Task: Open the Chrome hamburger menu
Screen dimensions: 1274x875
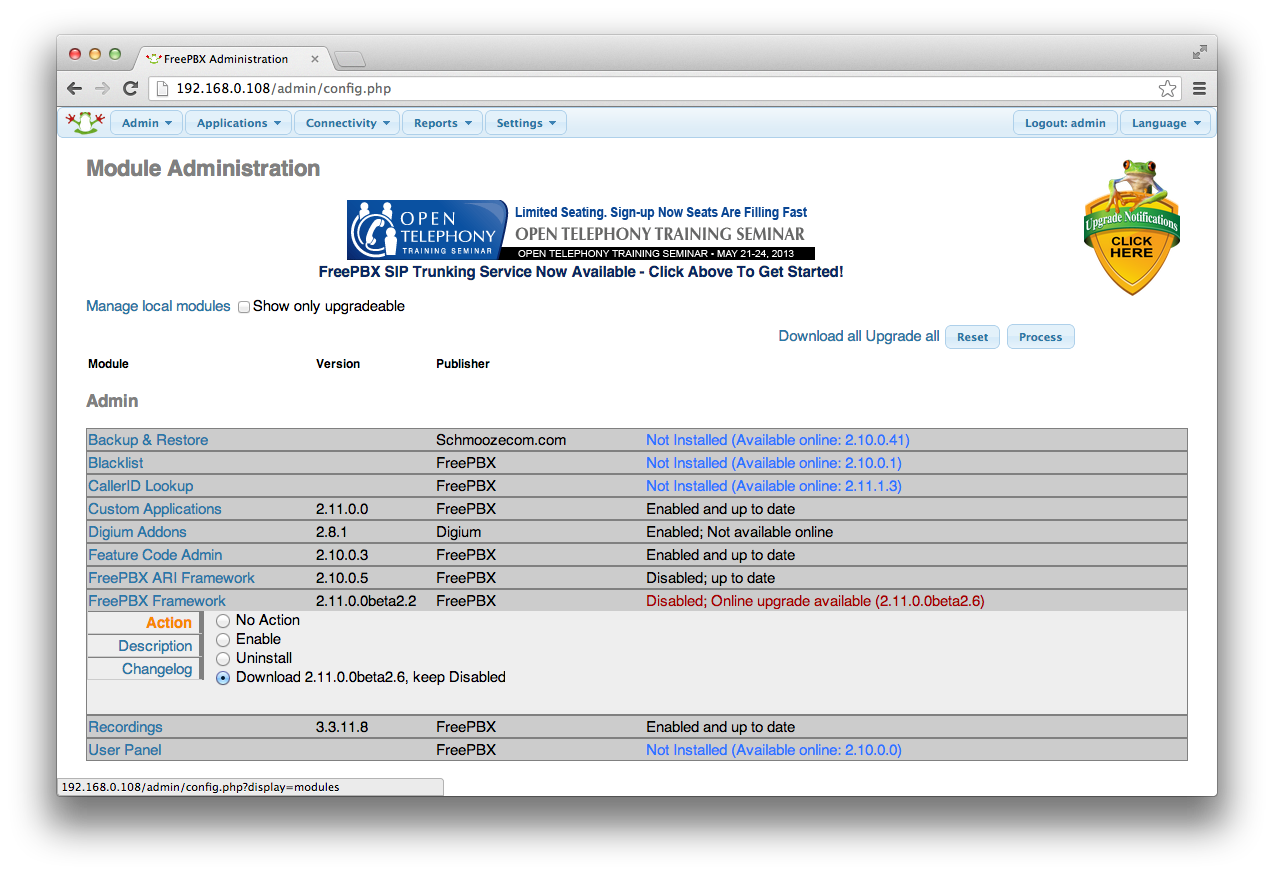Action: click(x=1199, y=88)
